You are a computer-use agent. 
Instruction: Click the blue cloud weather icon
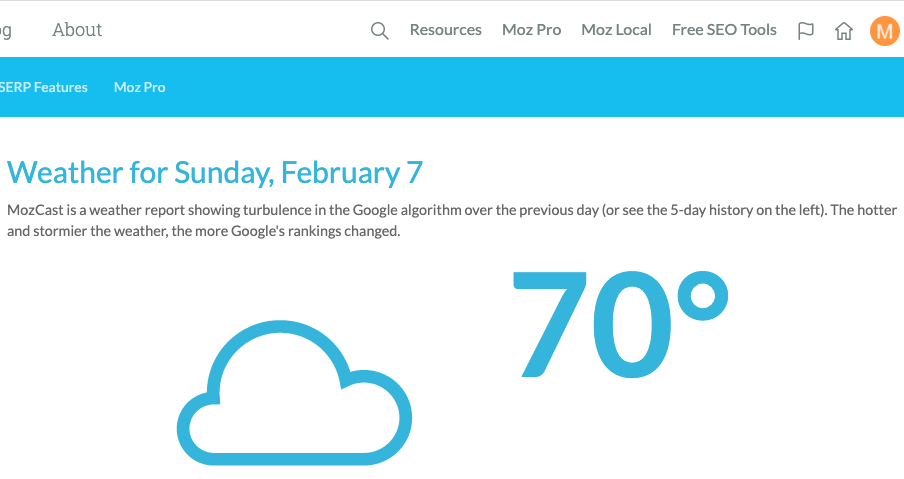pyautogui.click(x=294, y=393)
